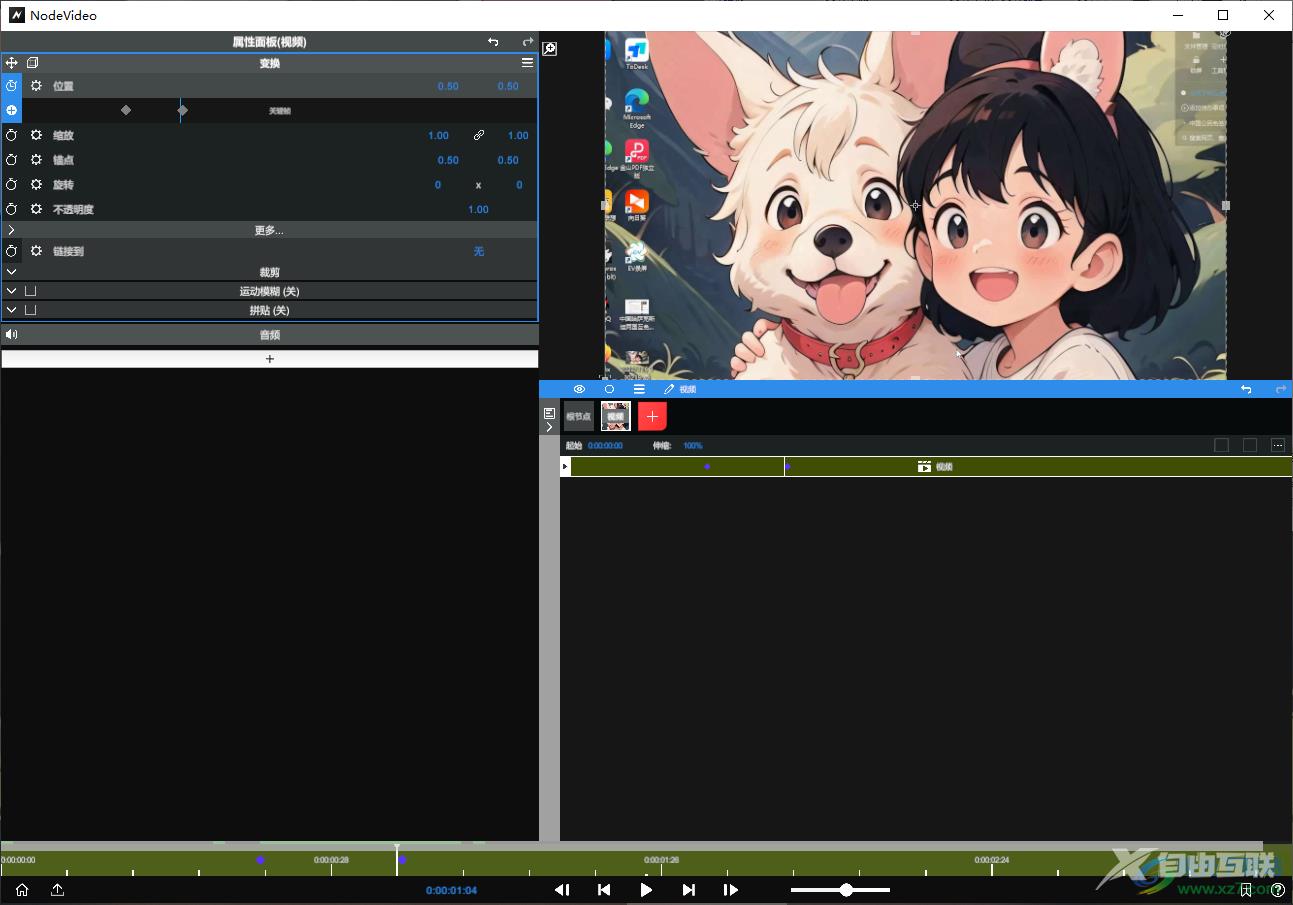Toggle keyframe stopwatch for 锚点
The width and height of the screenshot is (1293, 905).
coord(11,160)
